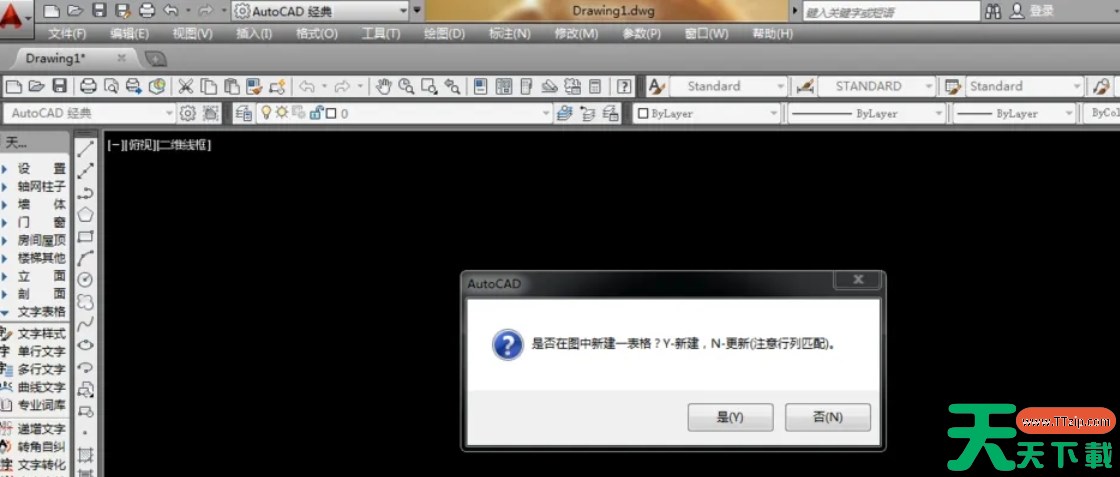Image resolution: width=1120 pixels, height=477 pixels.
Task: Click the keyword search input field
Action: pyautogui.click(x=891, y=11)
